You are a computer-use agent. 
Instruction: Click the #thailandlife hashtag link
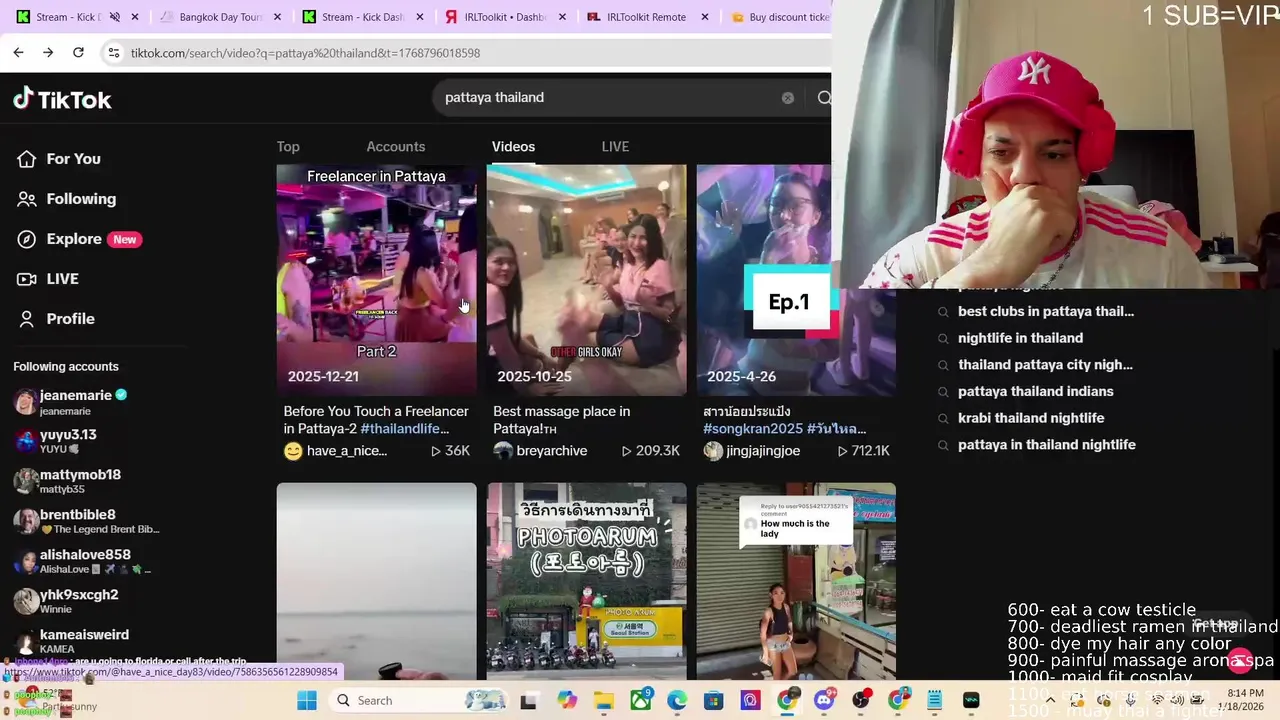(404, 429)
